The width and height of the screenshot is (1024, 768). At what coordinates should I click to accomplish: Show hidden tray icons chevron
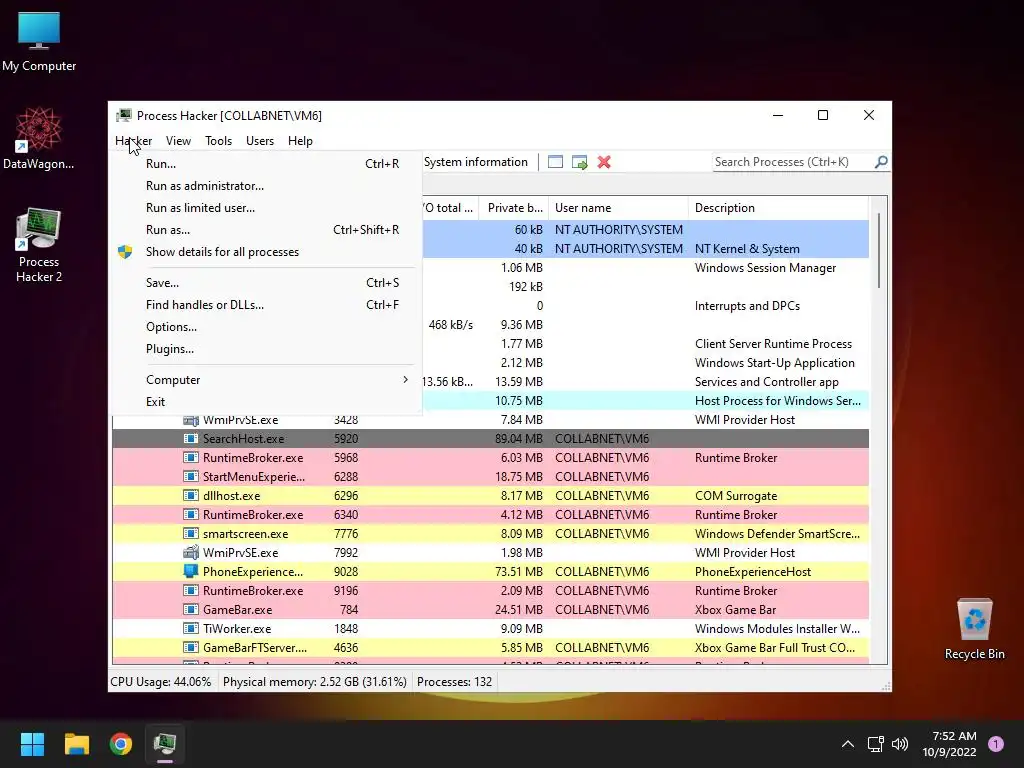848,744
